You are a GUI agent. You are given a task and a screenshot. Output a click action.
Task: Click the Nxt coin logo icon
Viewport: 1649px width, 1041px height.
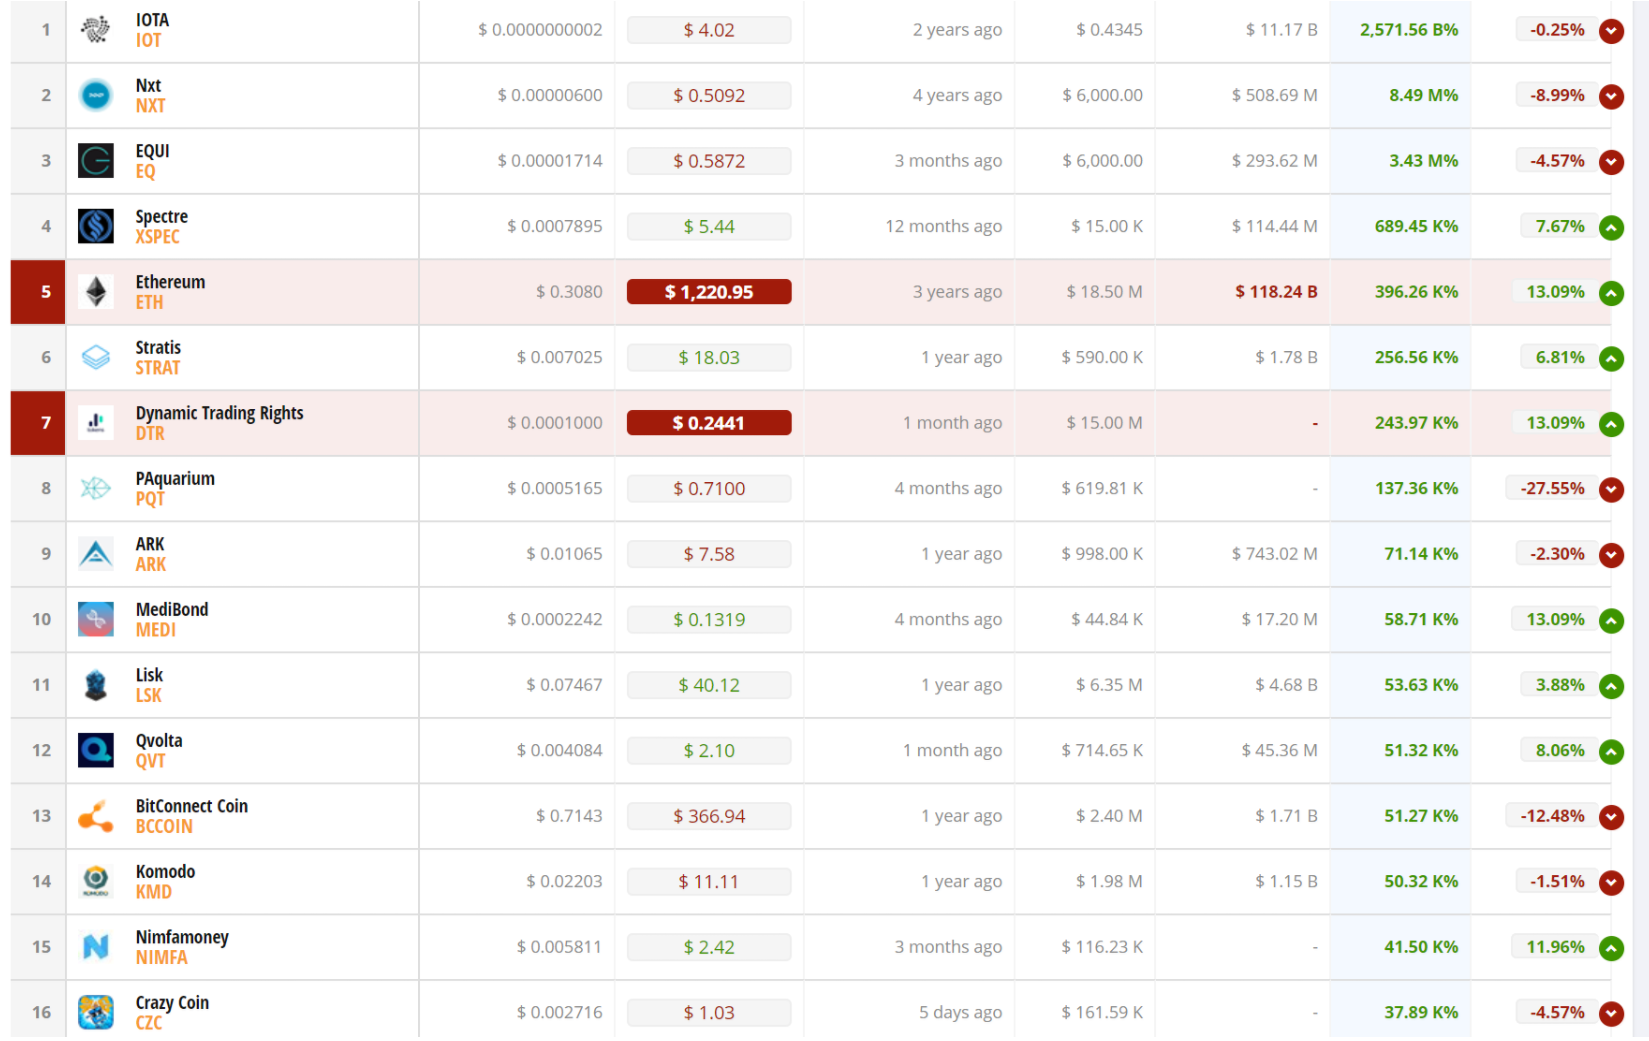[96, 95]
